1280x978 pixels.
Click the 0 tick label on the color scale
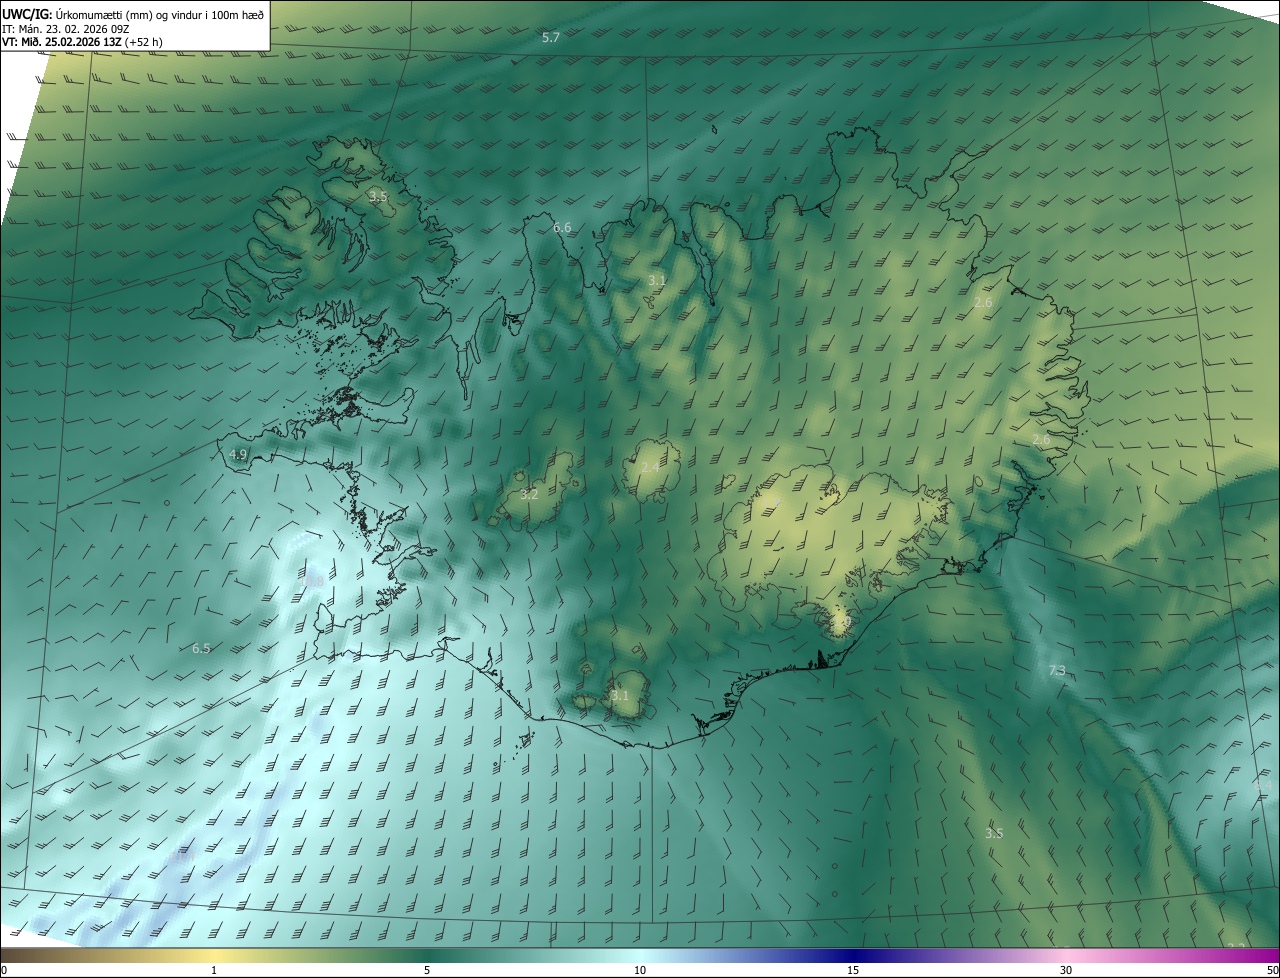(x=4, y=971)
